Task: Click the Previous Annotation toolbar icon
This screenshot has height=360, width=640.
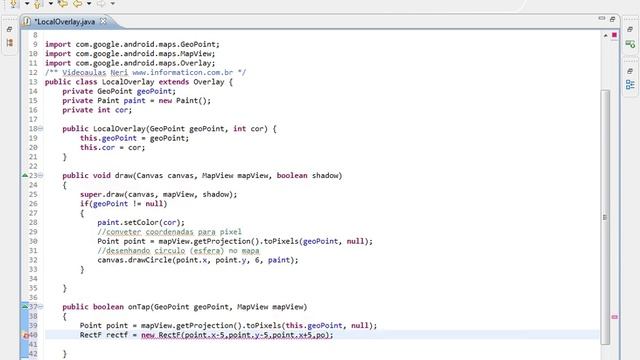Action: pos(38,4)
